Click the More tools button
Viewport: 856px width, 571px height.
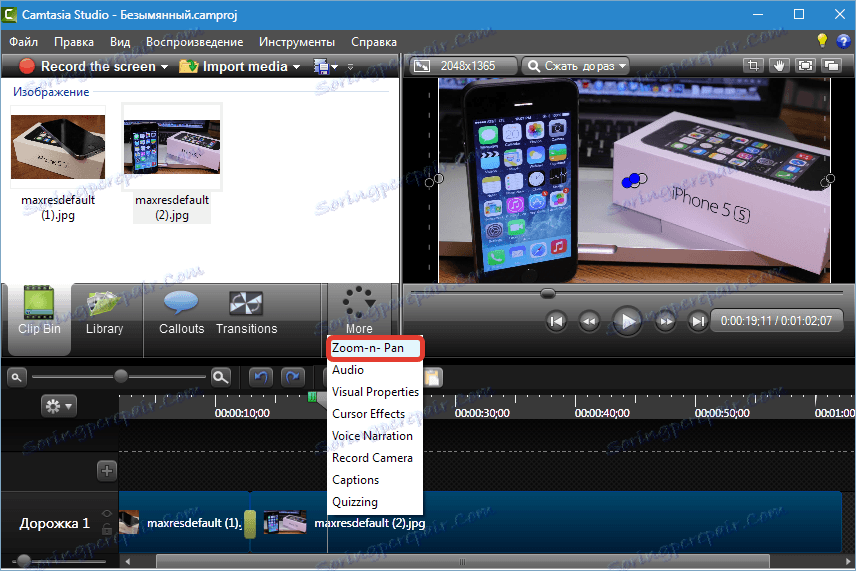coord(359,311)
